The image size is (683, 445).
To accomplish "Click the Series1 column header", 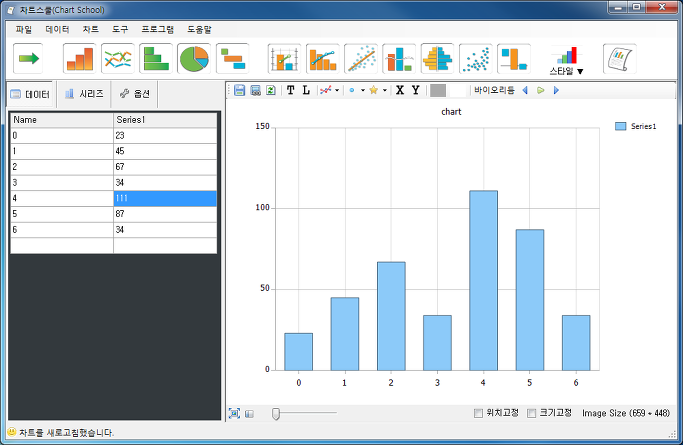I will (x=165, y=120).
